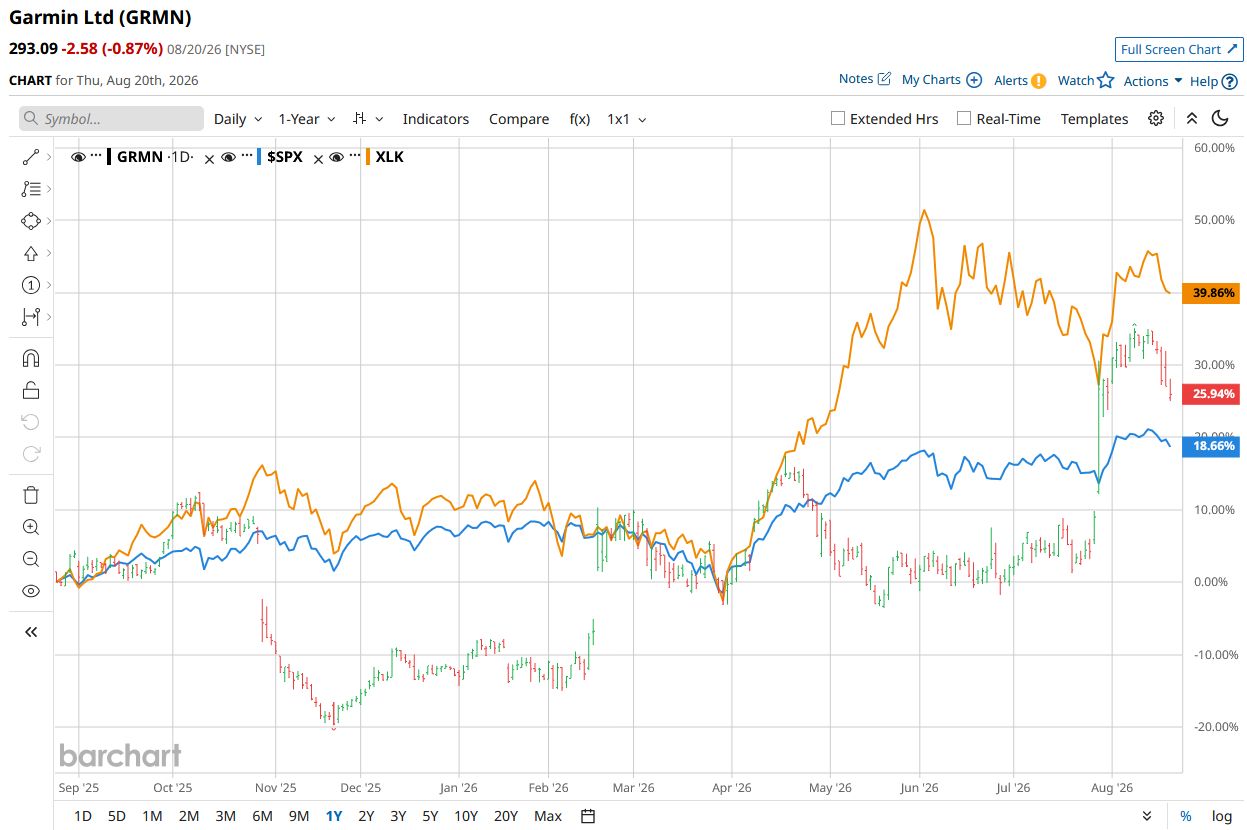Click the Full Screen Chart button
Image resolution: width=1247 pixels, height=830 pixels.
click(1179, 49)
